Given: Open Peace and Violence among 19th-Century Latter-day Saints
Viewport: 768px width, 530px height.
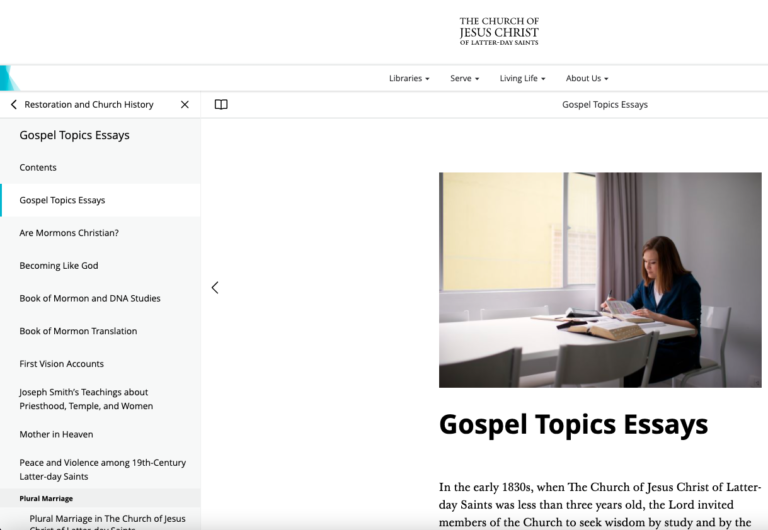Looking at the screenshot, I should (x=102, y=468).
